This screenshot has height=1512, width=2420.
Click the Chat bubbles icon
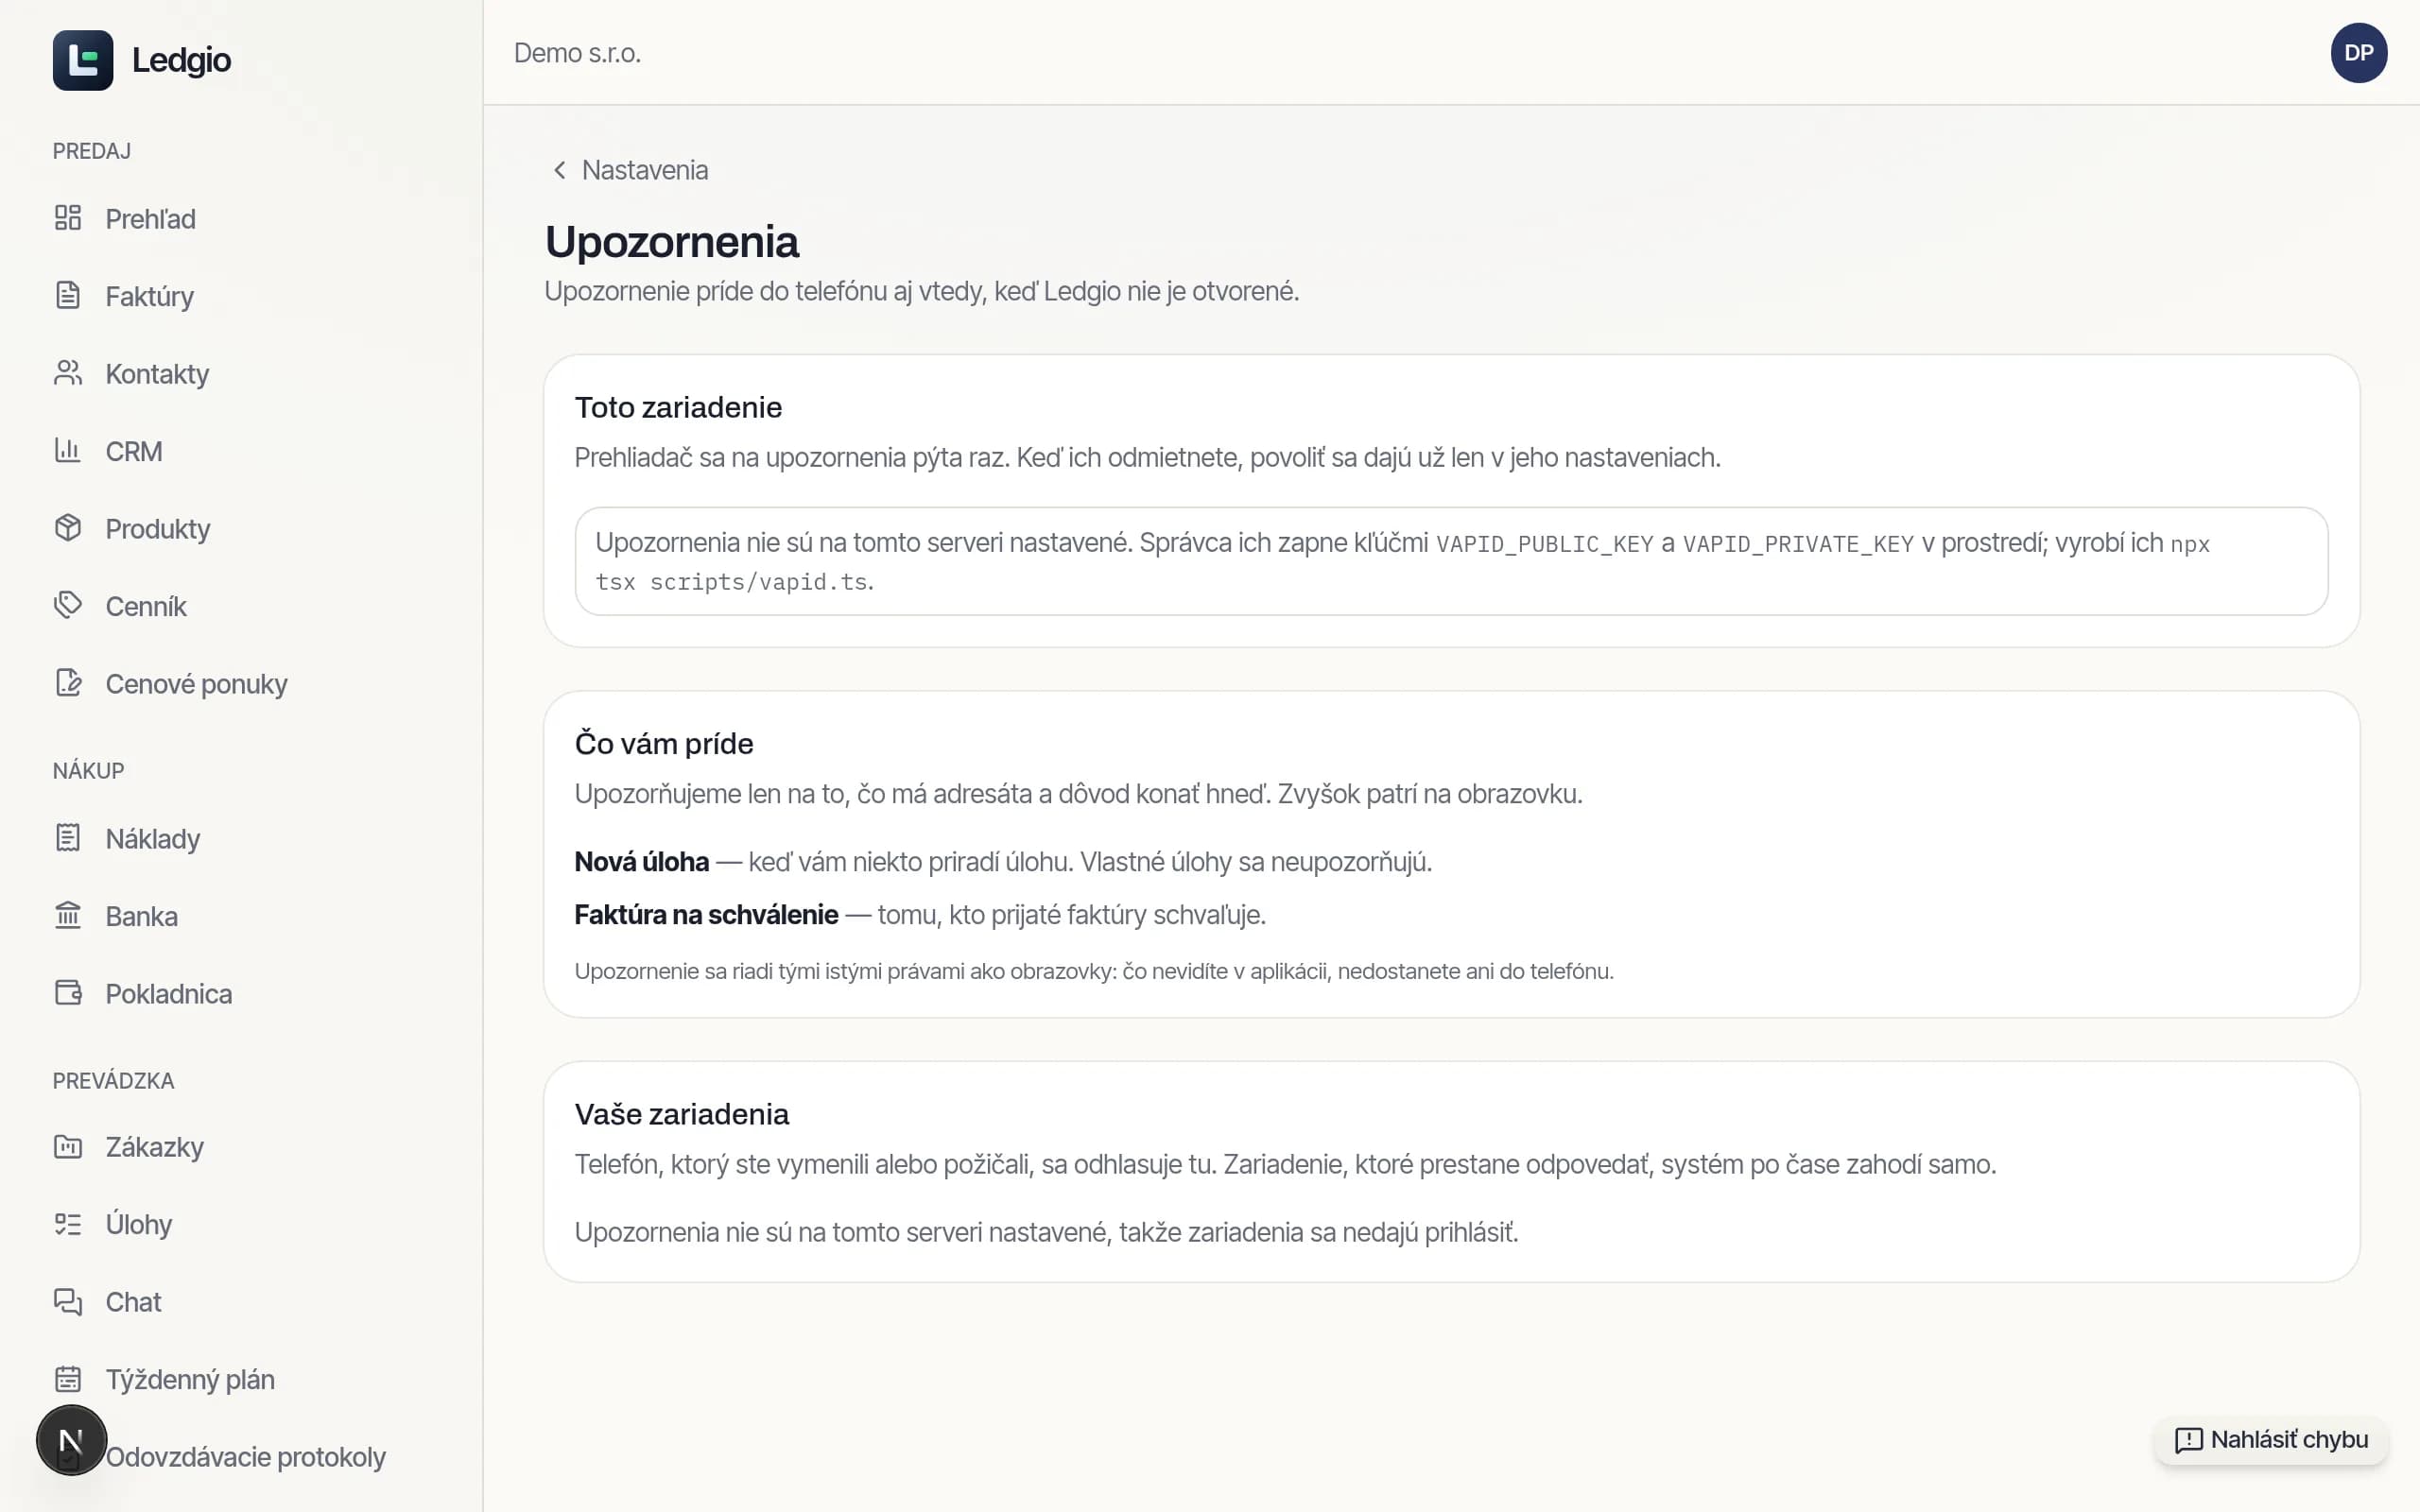68,1302
